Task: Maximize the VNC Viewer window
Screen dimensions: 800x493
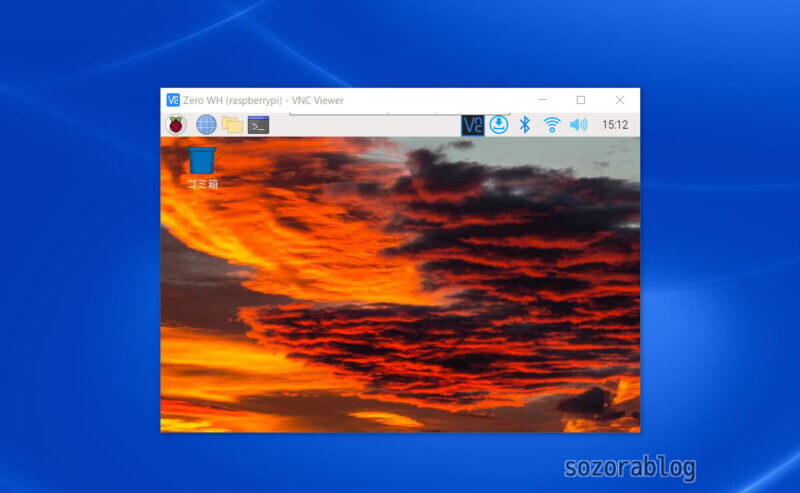Action: [x=581, y=100]
